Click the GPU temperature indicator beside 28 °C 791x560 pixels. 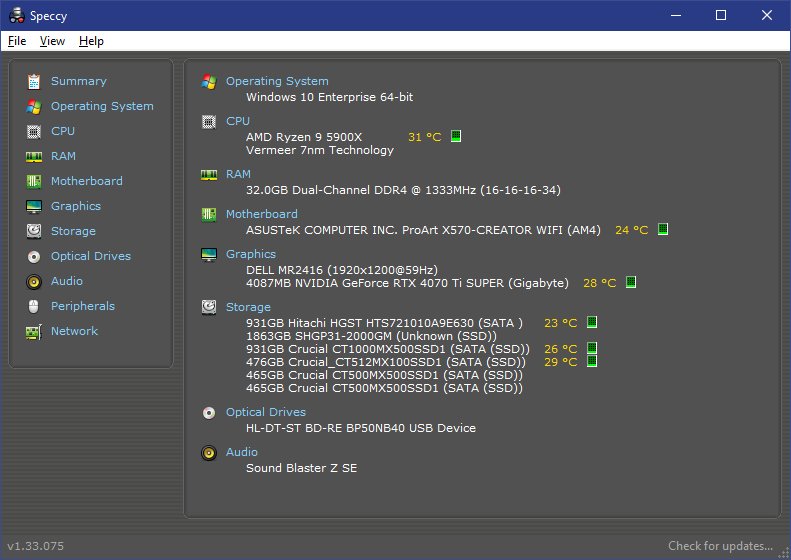(x=631, y=283)
